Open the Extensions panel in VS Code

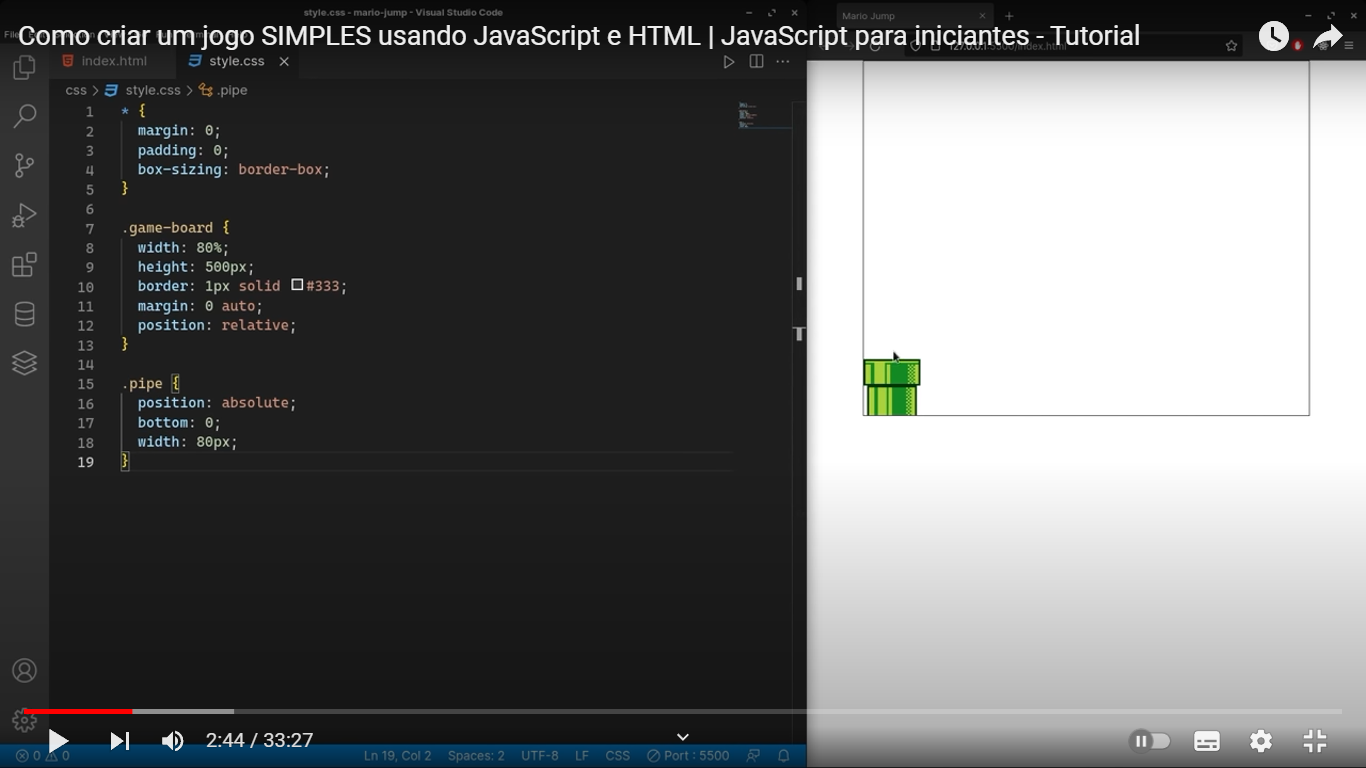click(x=24, y=265)
